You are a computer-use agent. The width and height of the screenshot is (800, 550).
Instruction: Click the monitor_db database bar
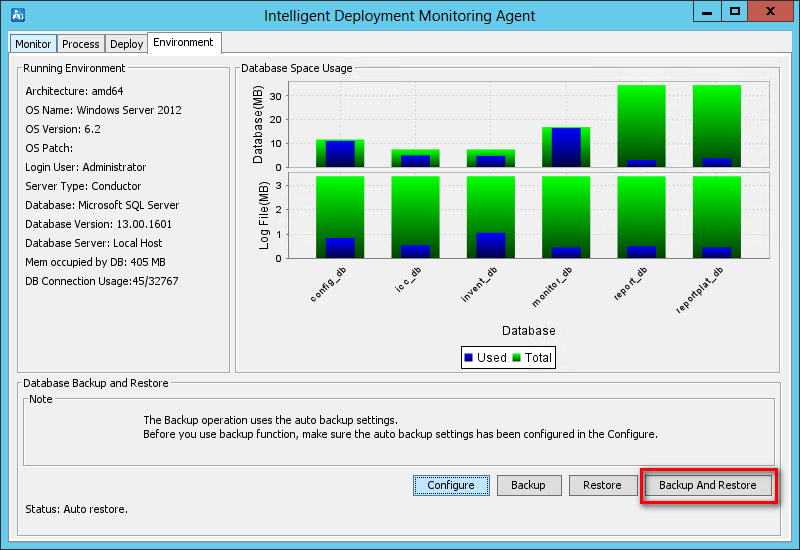pos(566,147)
